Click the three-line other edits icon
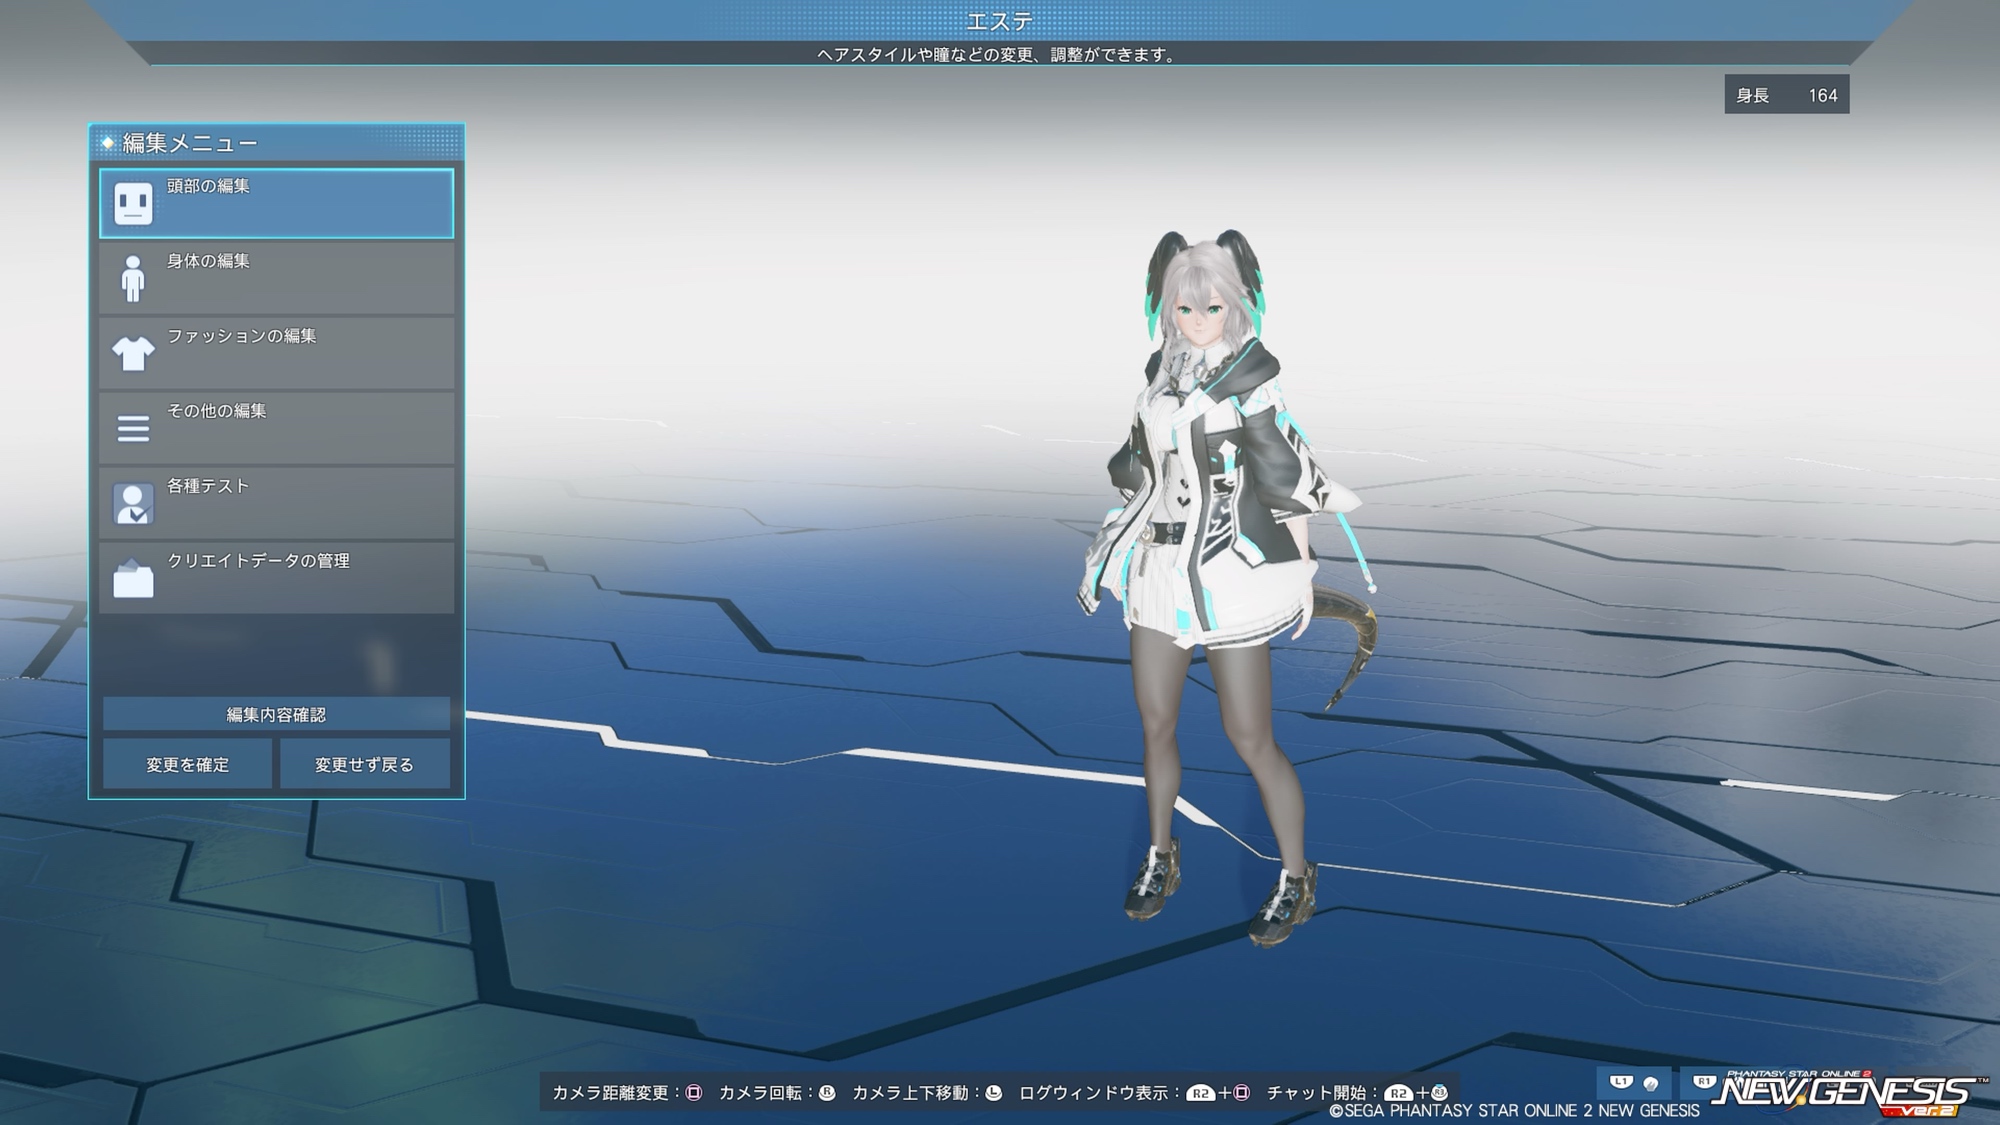The image size is (2000, 1125). pyautogui.click(x=133, y=429)
